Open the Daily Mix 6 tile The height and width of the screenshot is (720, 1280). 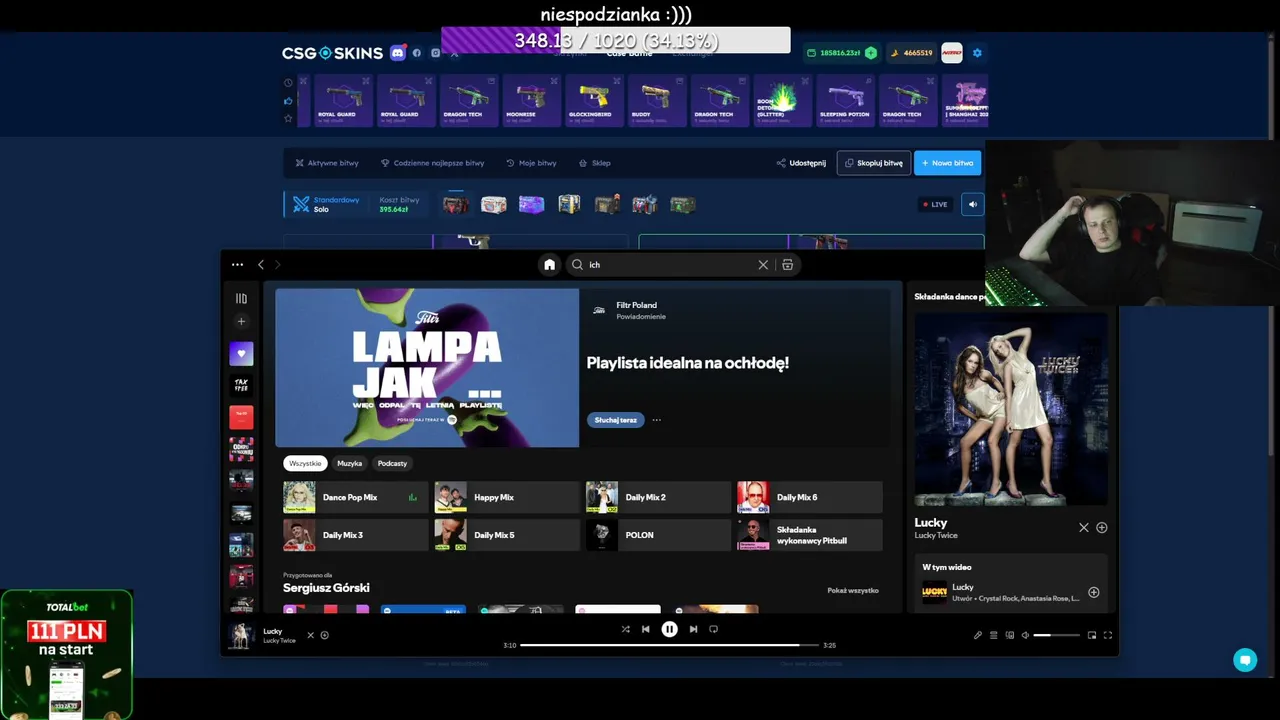(x=810, y=497)
